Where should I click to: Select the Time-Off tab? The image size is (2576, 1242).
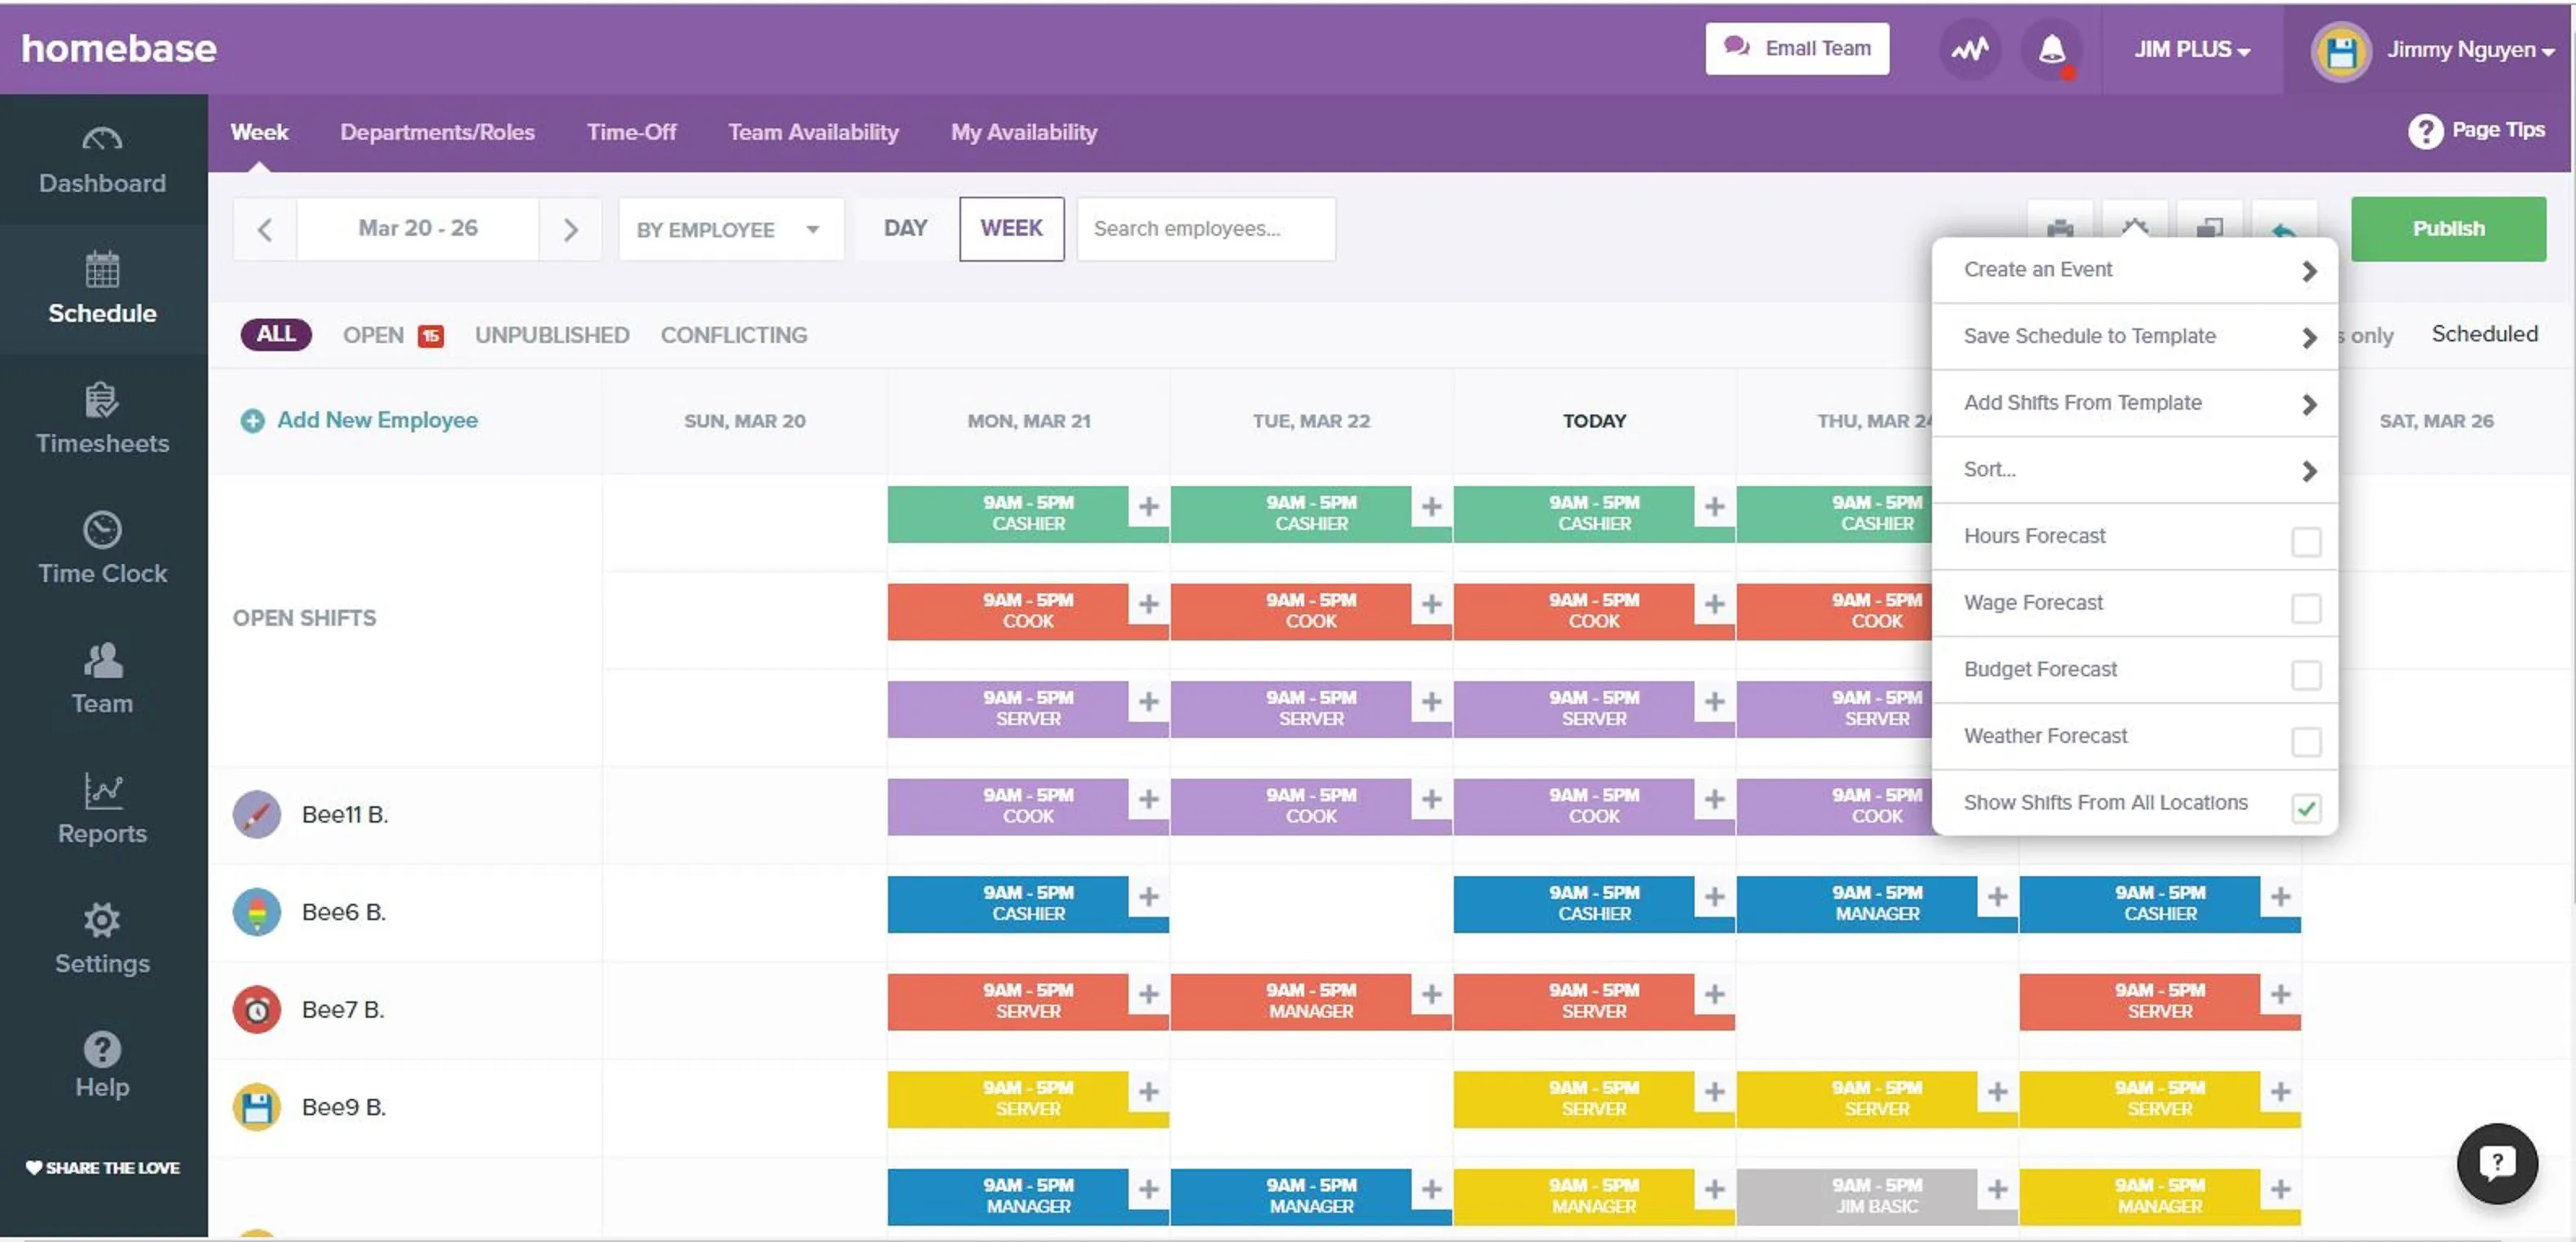point(631,132)
